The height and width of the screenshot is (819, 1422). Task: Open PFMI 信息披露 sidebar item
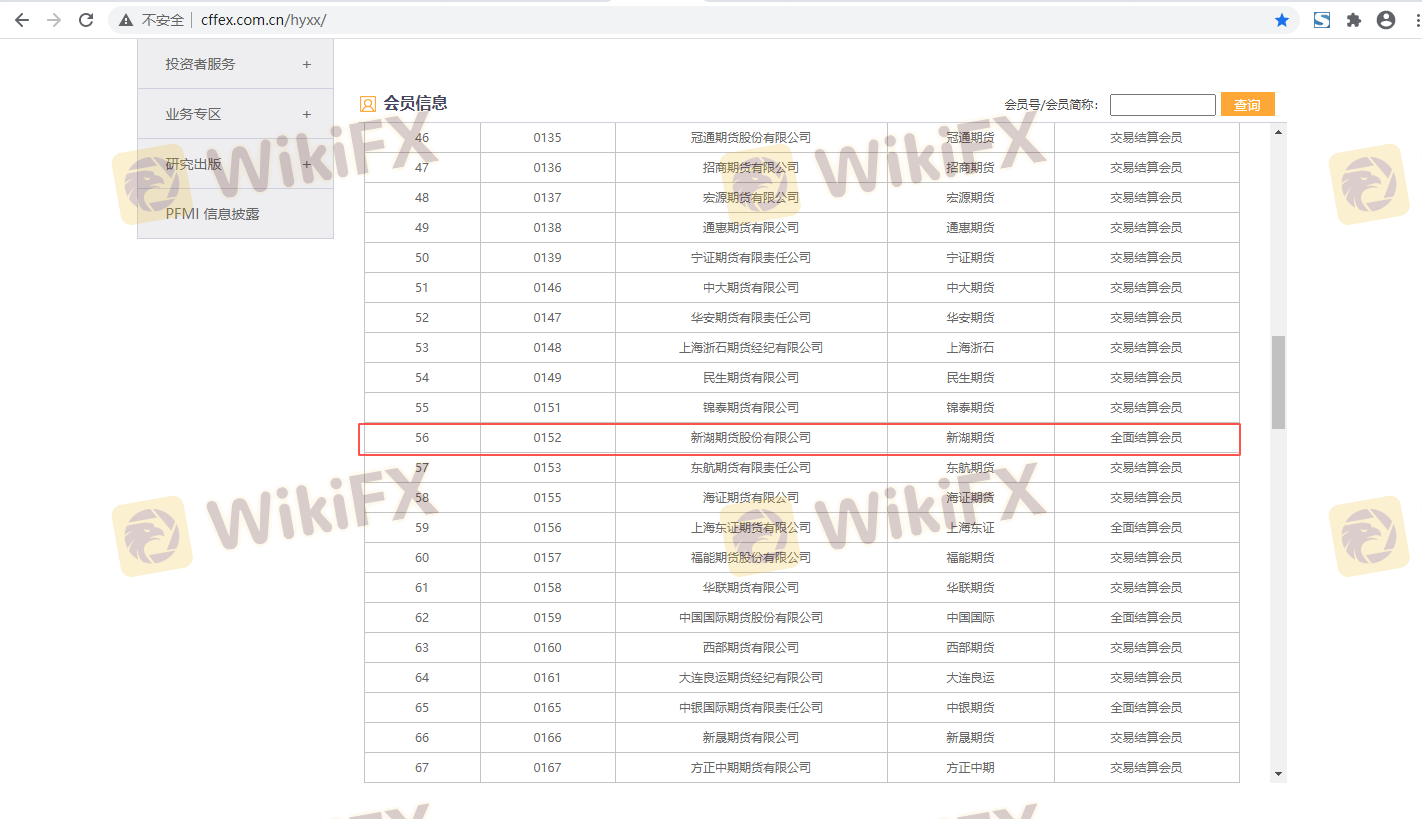point(212,214)
